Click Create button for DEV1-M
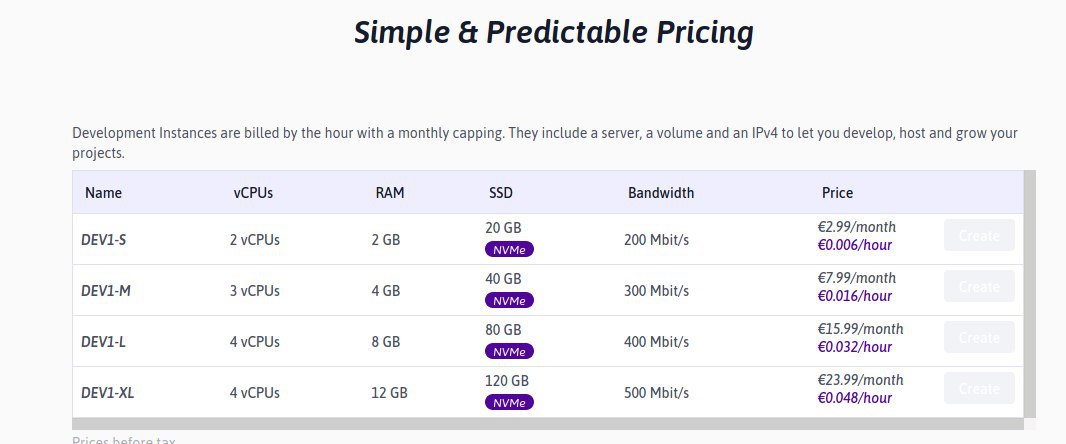1066x444 pixels. [979, 286]
